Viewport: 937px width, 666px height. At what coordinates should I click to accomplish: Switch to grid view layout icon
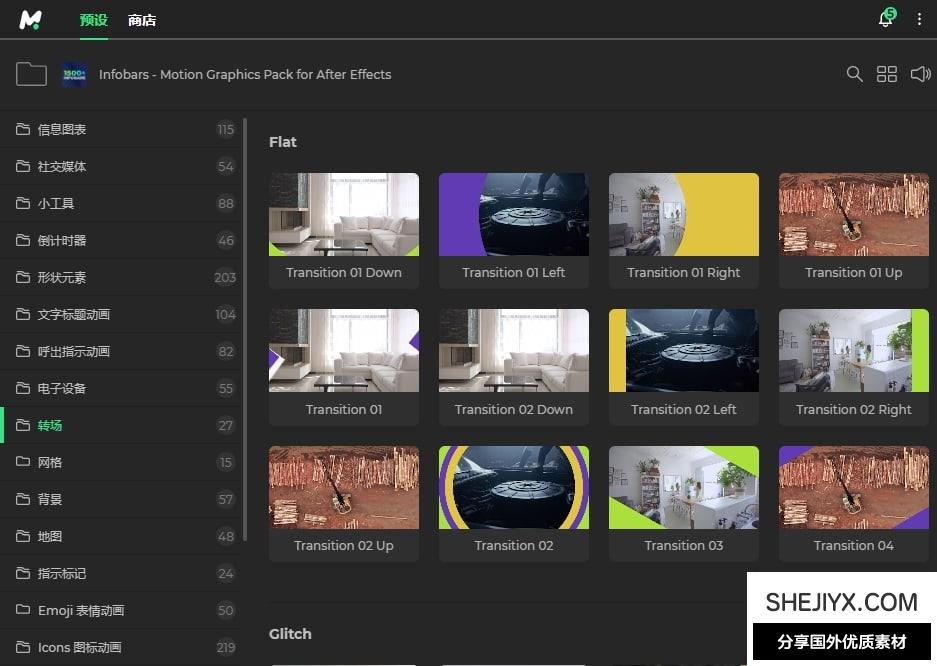coord(887,74)
